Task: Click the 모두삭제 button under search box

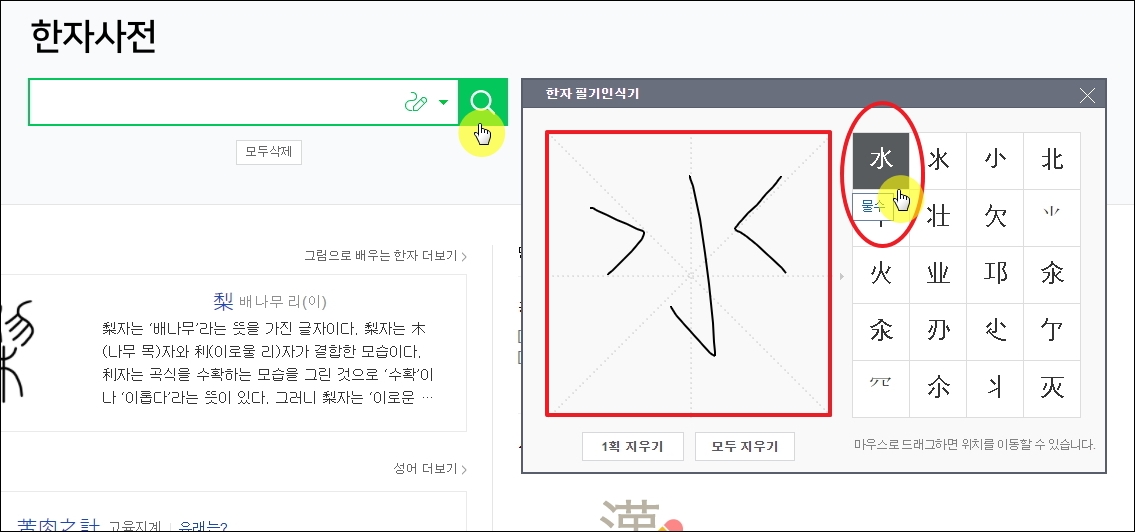Action: [x=269, y=153]
